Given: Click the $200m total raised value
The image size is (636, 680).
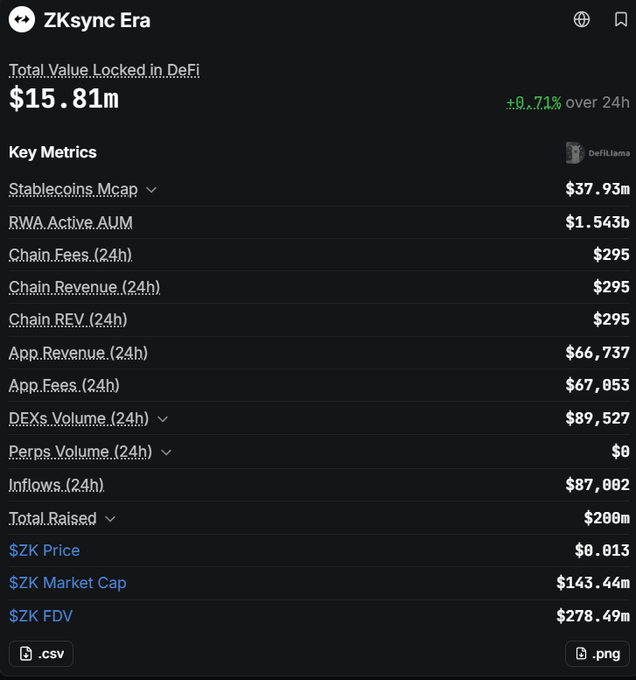Looking at the screenshot, I should 607,518.
